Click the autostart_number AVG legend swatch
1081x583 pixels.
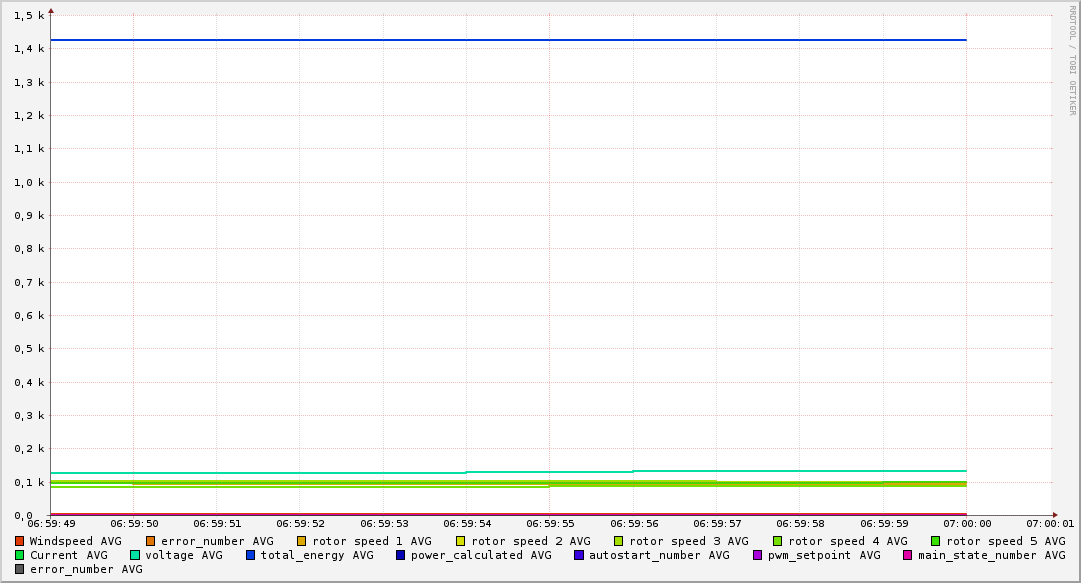click(x=579, y=555)
